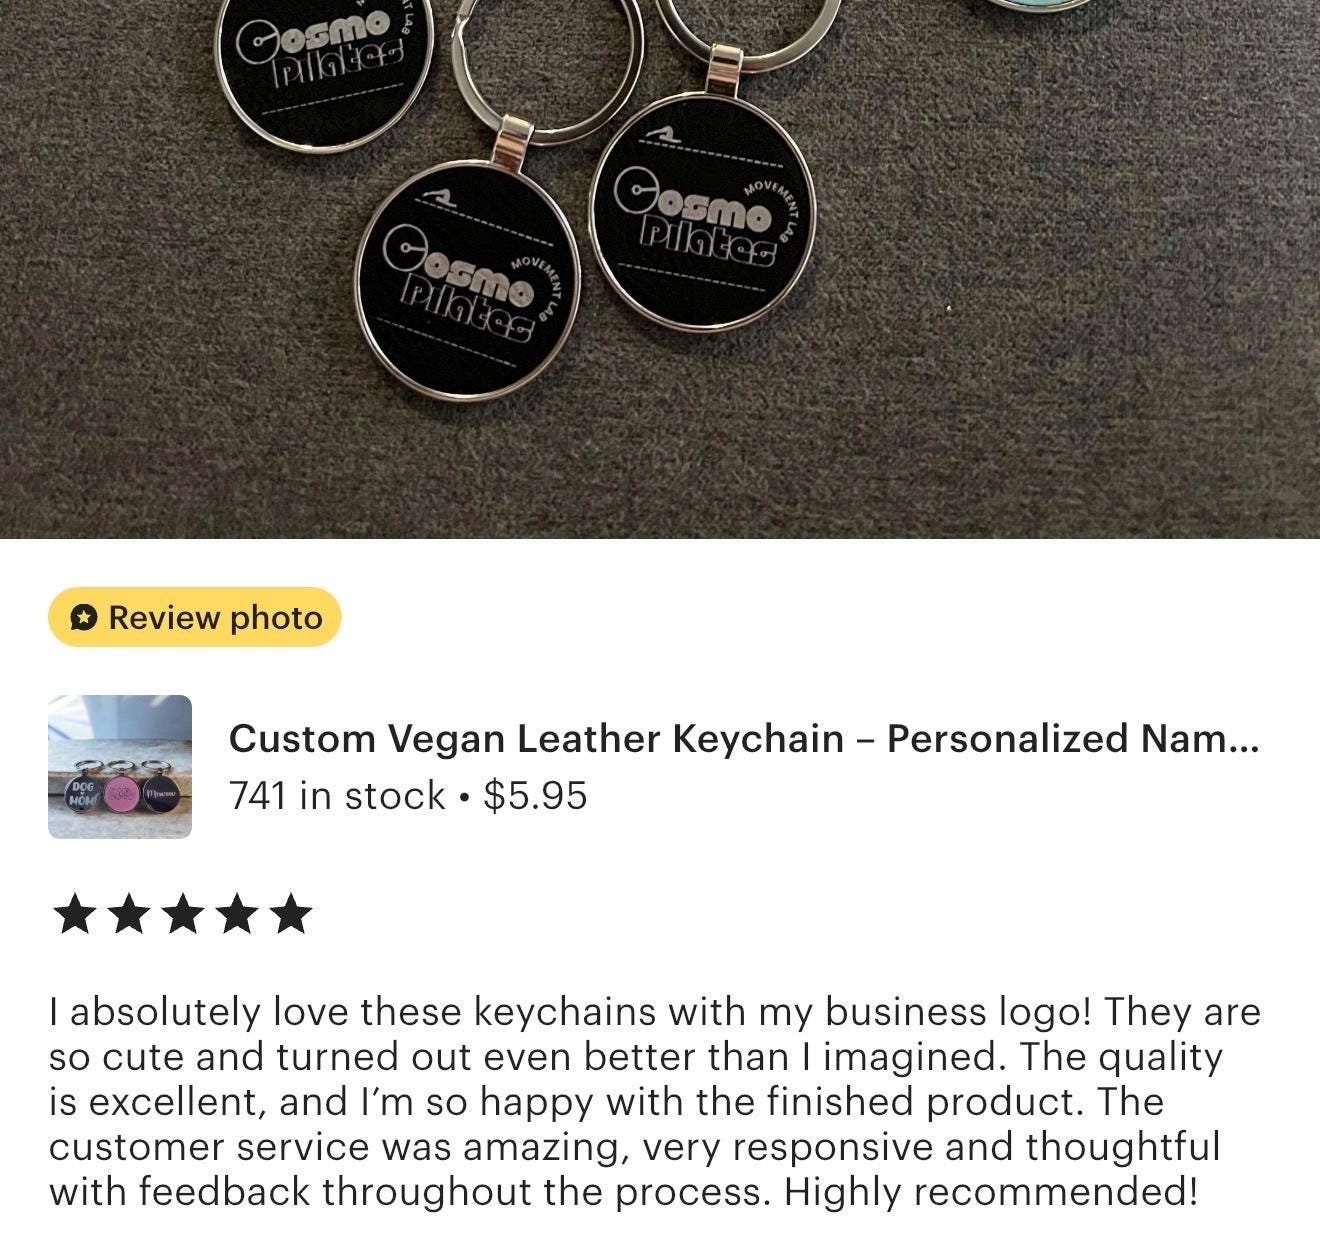Click the 741 in stock text
Image resolution: width=1320 pixels, height=1248 pixels.
(x=337, y=796)
